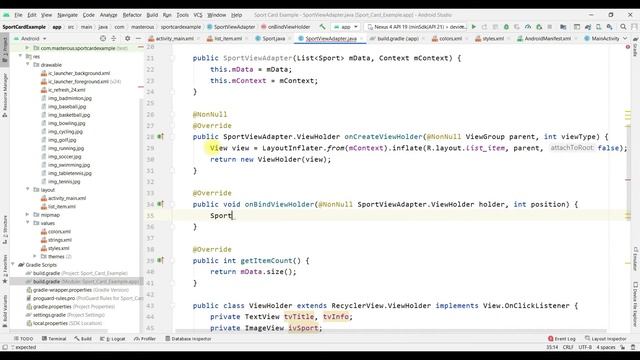The height and width of the screenshot is (360, 640).
Task: Open the Navigate menu
Action: (67, 15)
